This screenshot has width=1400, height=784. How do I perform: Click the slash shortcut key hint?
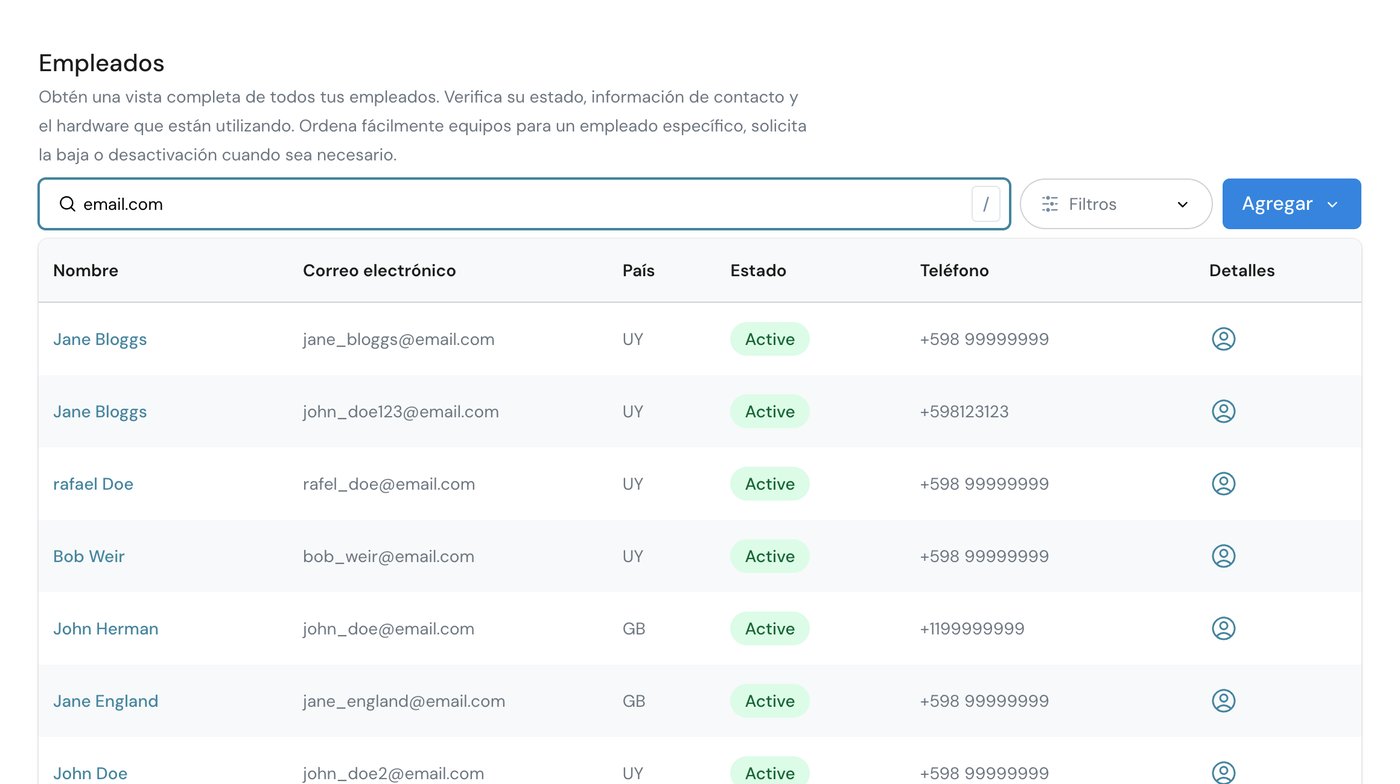point(986,204)
